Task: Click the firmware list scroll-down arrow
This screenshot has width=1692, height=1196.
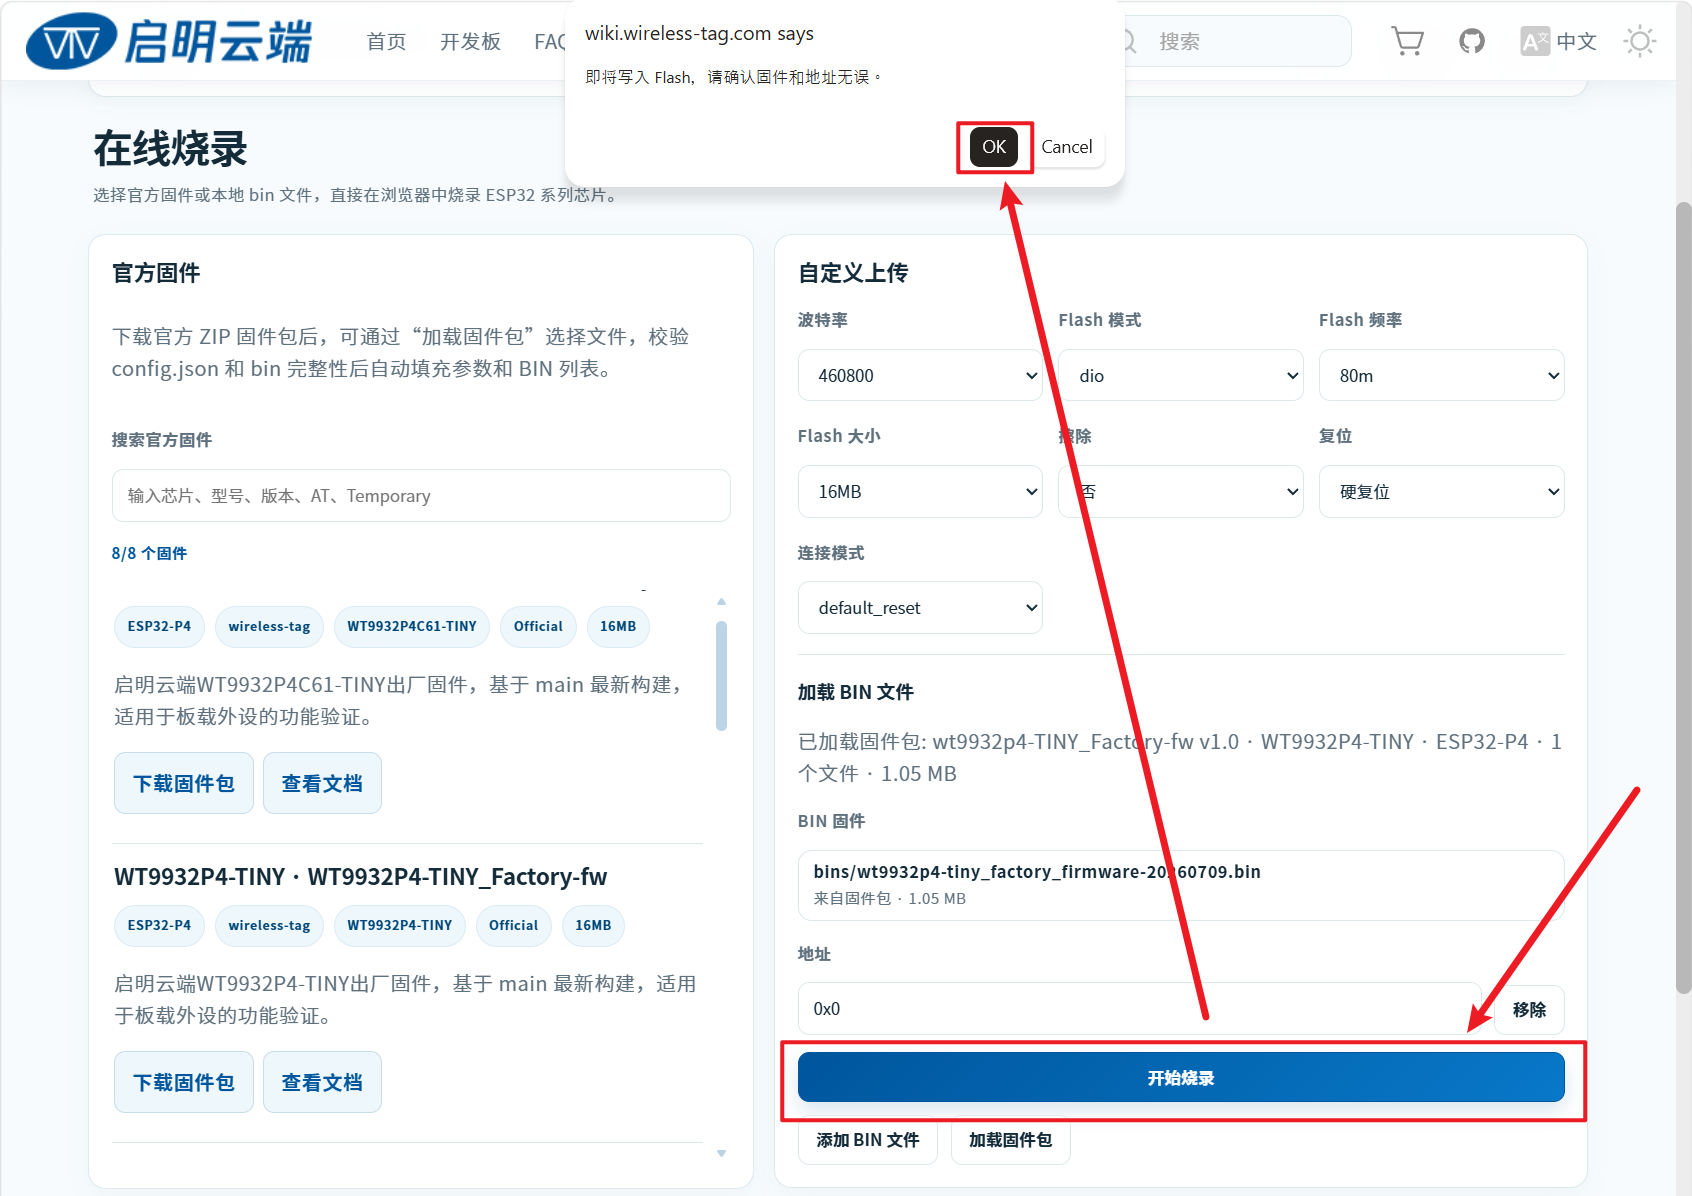Action: pyautogui.click(x=721, y=1153)
